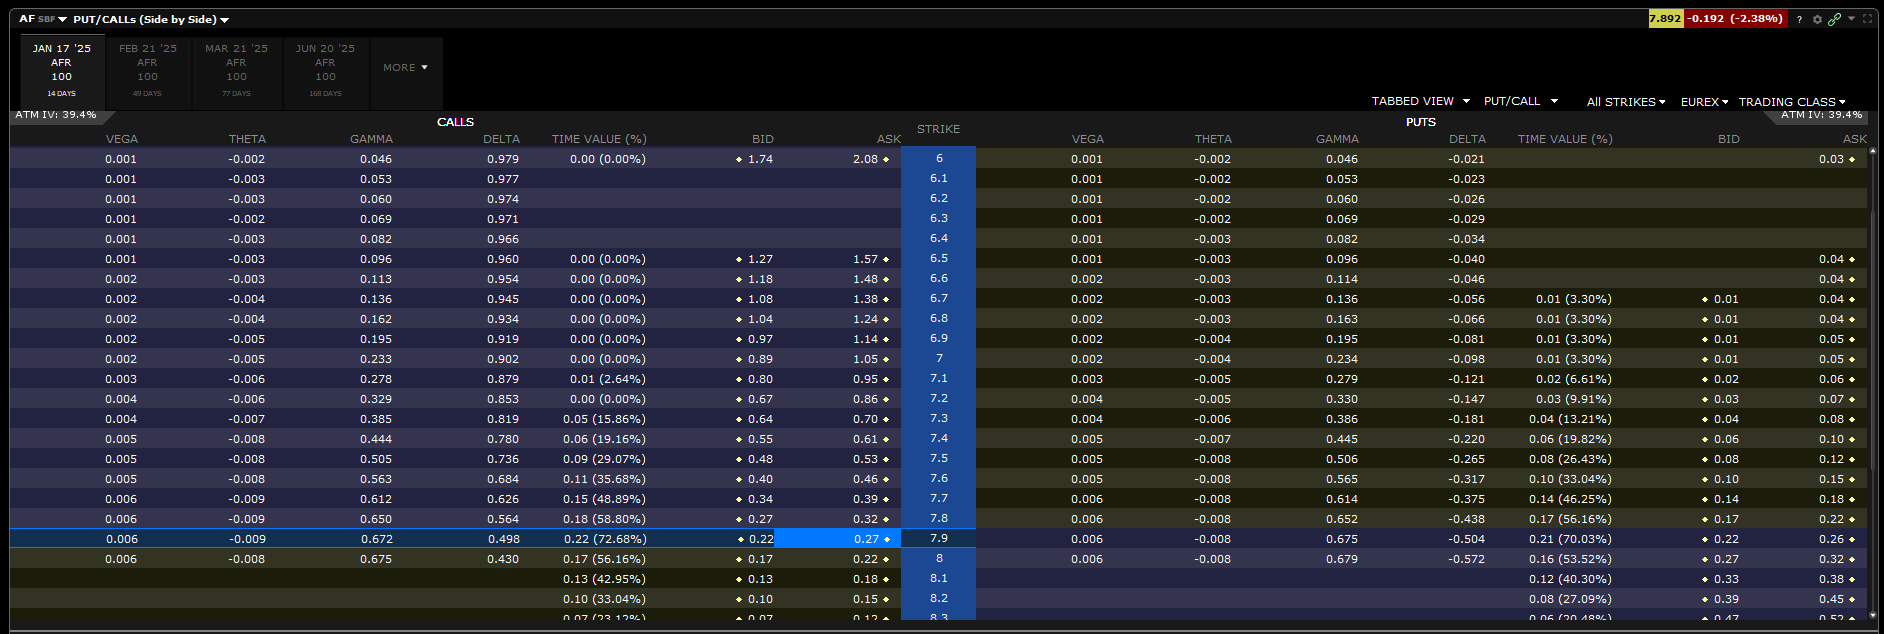This screenshot has width=1884, height=634.
Task: Open settings via the gear icon
Action: point(1817,19)
